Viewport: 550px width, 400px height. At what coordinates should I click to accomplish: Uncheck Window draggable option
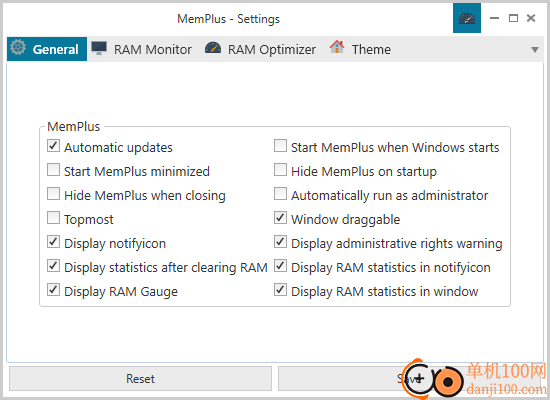click(280, 218)
